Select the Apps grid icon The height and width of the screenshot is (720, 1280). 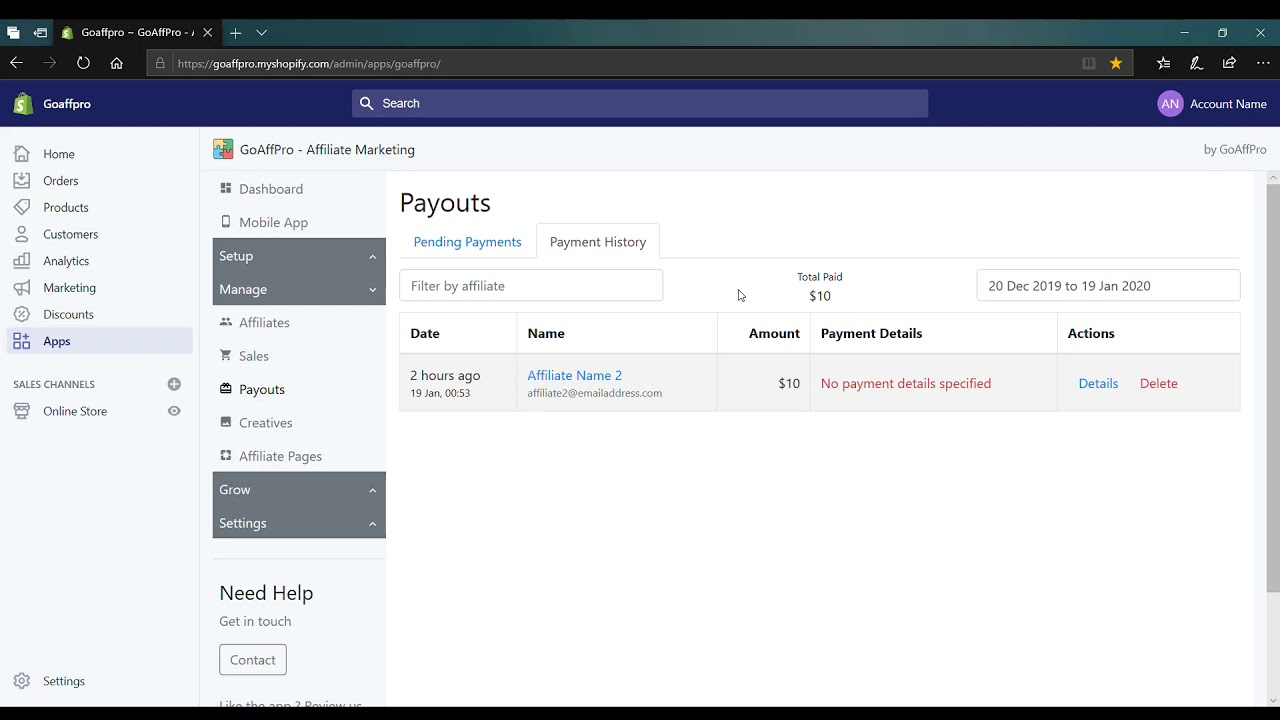22,341
